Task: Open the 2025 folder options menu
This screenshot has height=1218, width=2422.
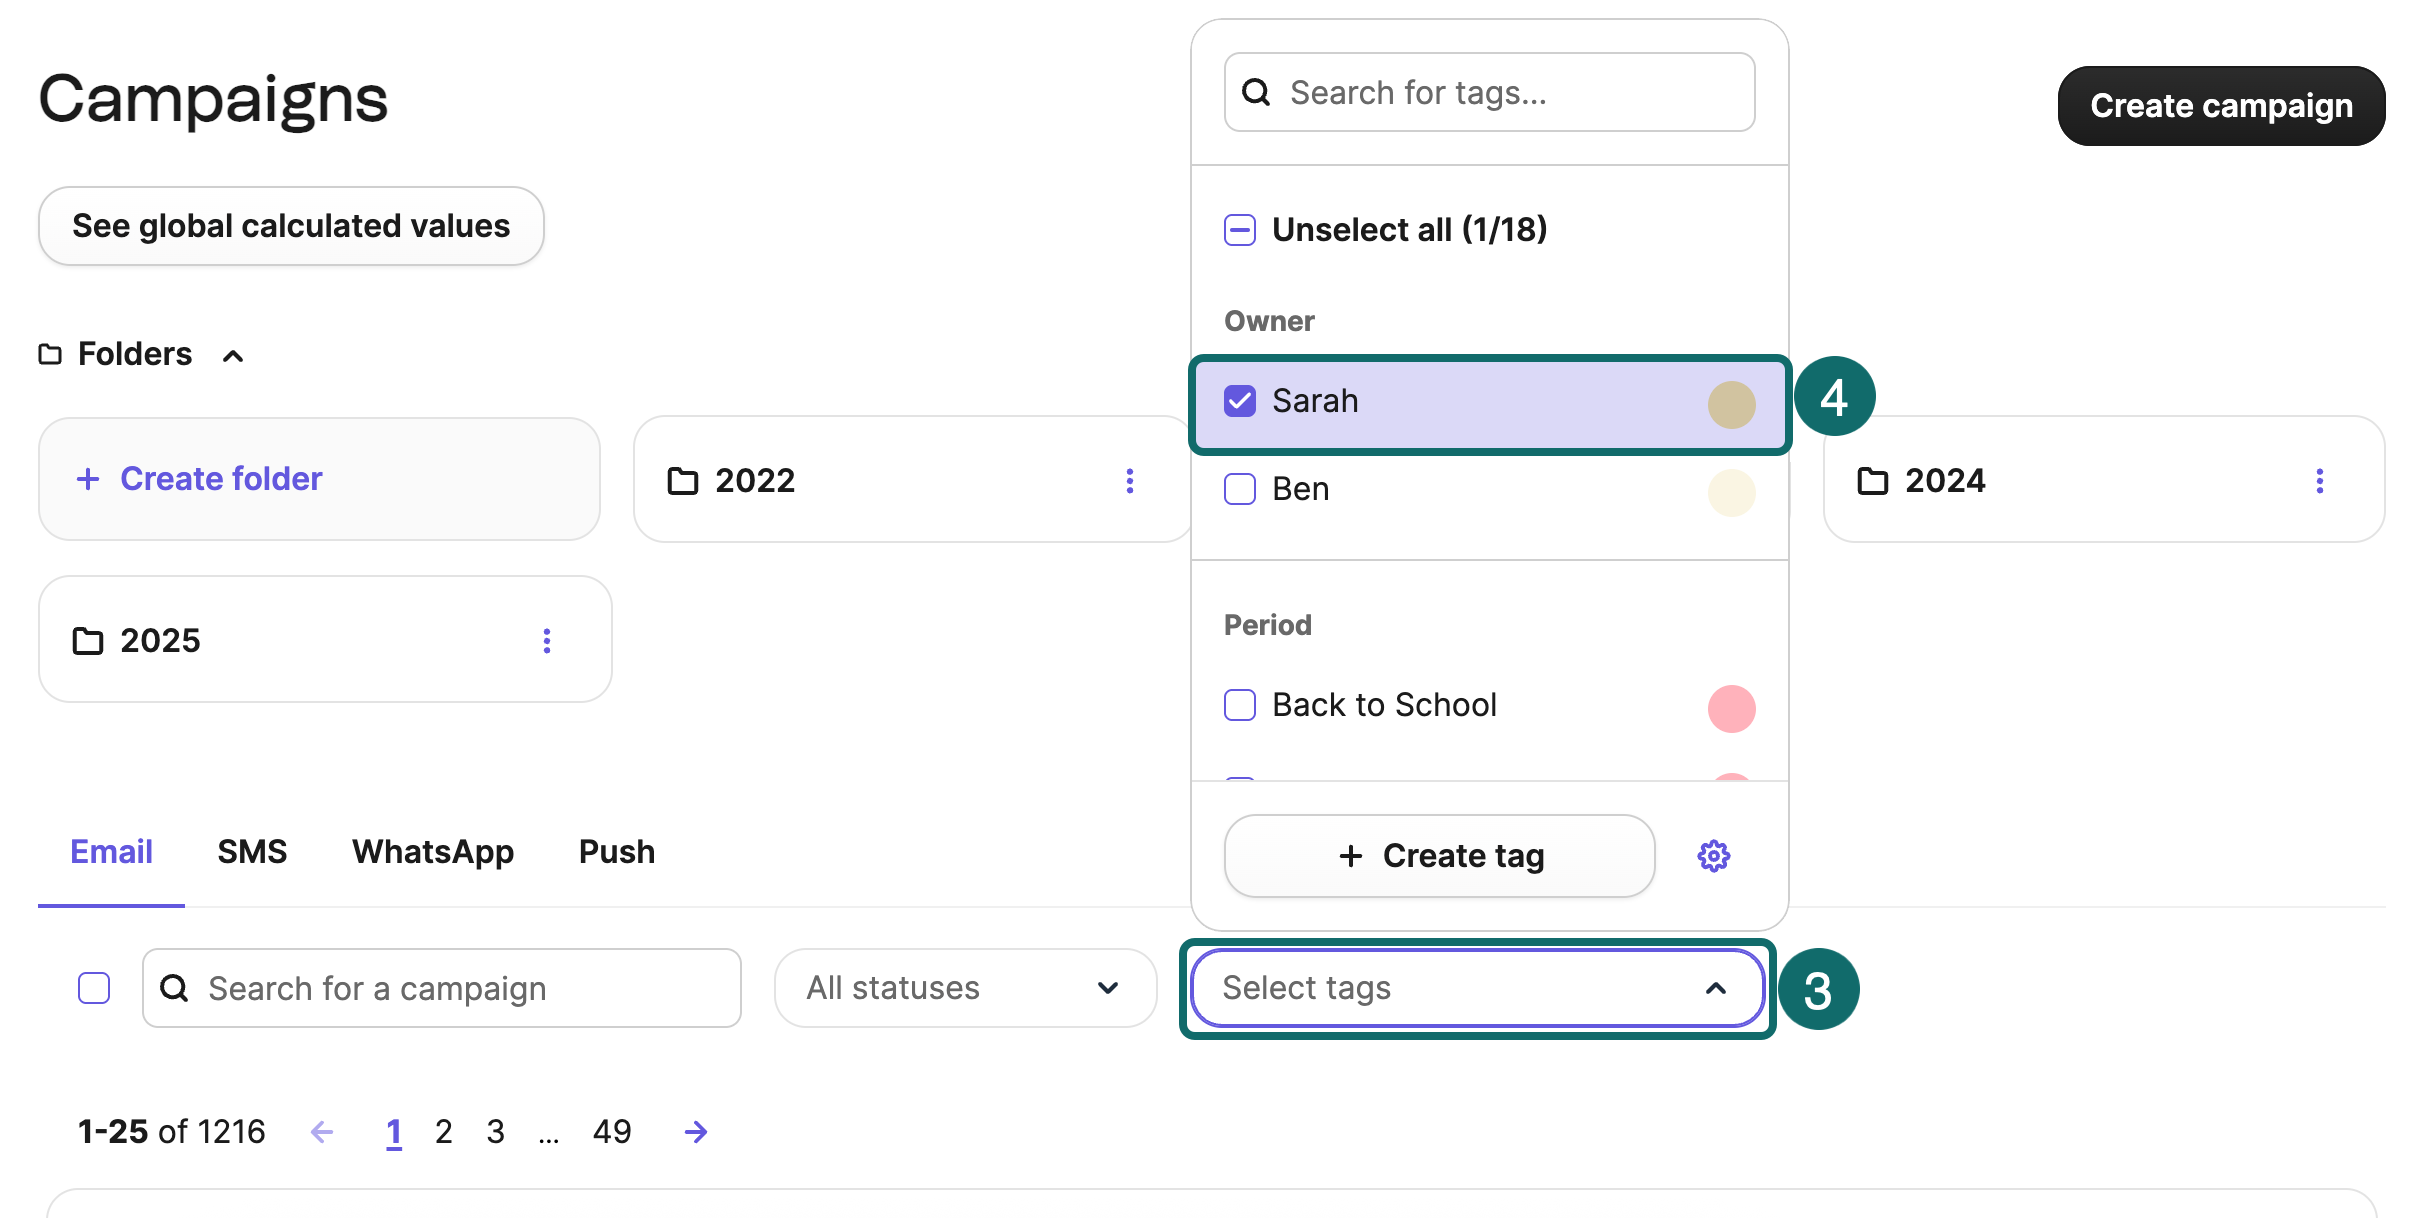Action: coord(547,640)
